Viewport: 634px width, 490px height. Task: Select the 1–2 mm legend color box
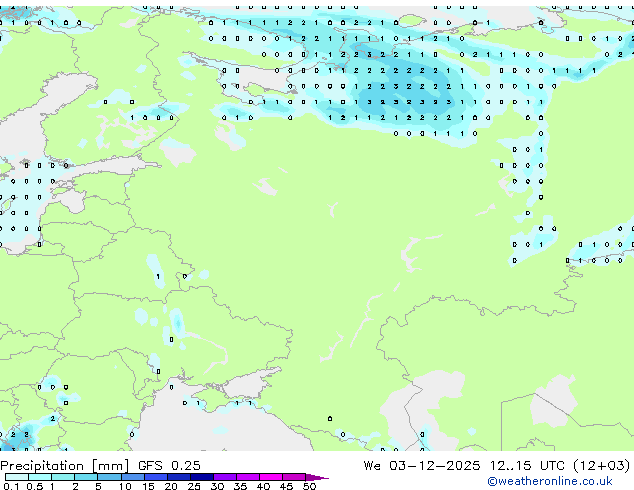tap(63, 477)
